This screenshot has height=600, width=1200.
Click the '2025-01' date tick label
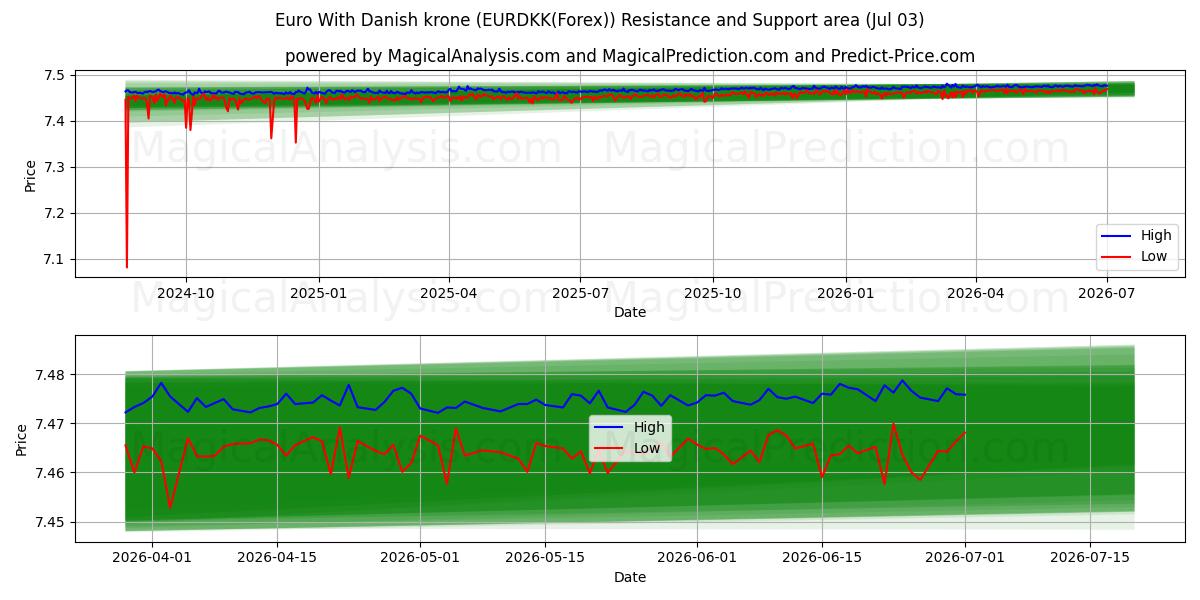319,293
